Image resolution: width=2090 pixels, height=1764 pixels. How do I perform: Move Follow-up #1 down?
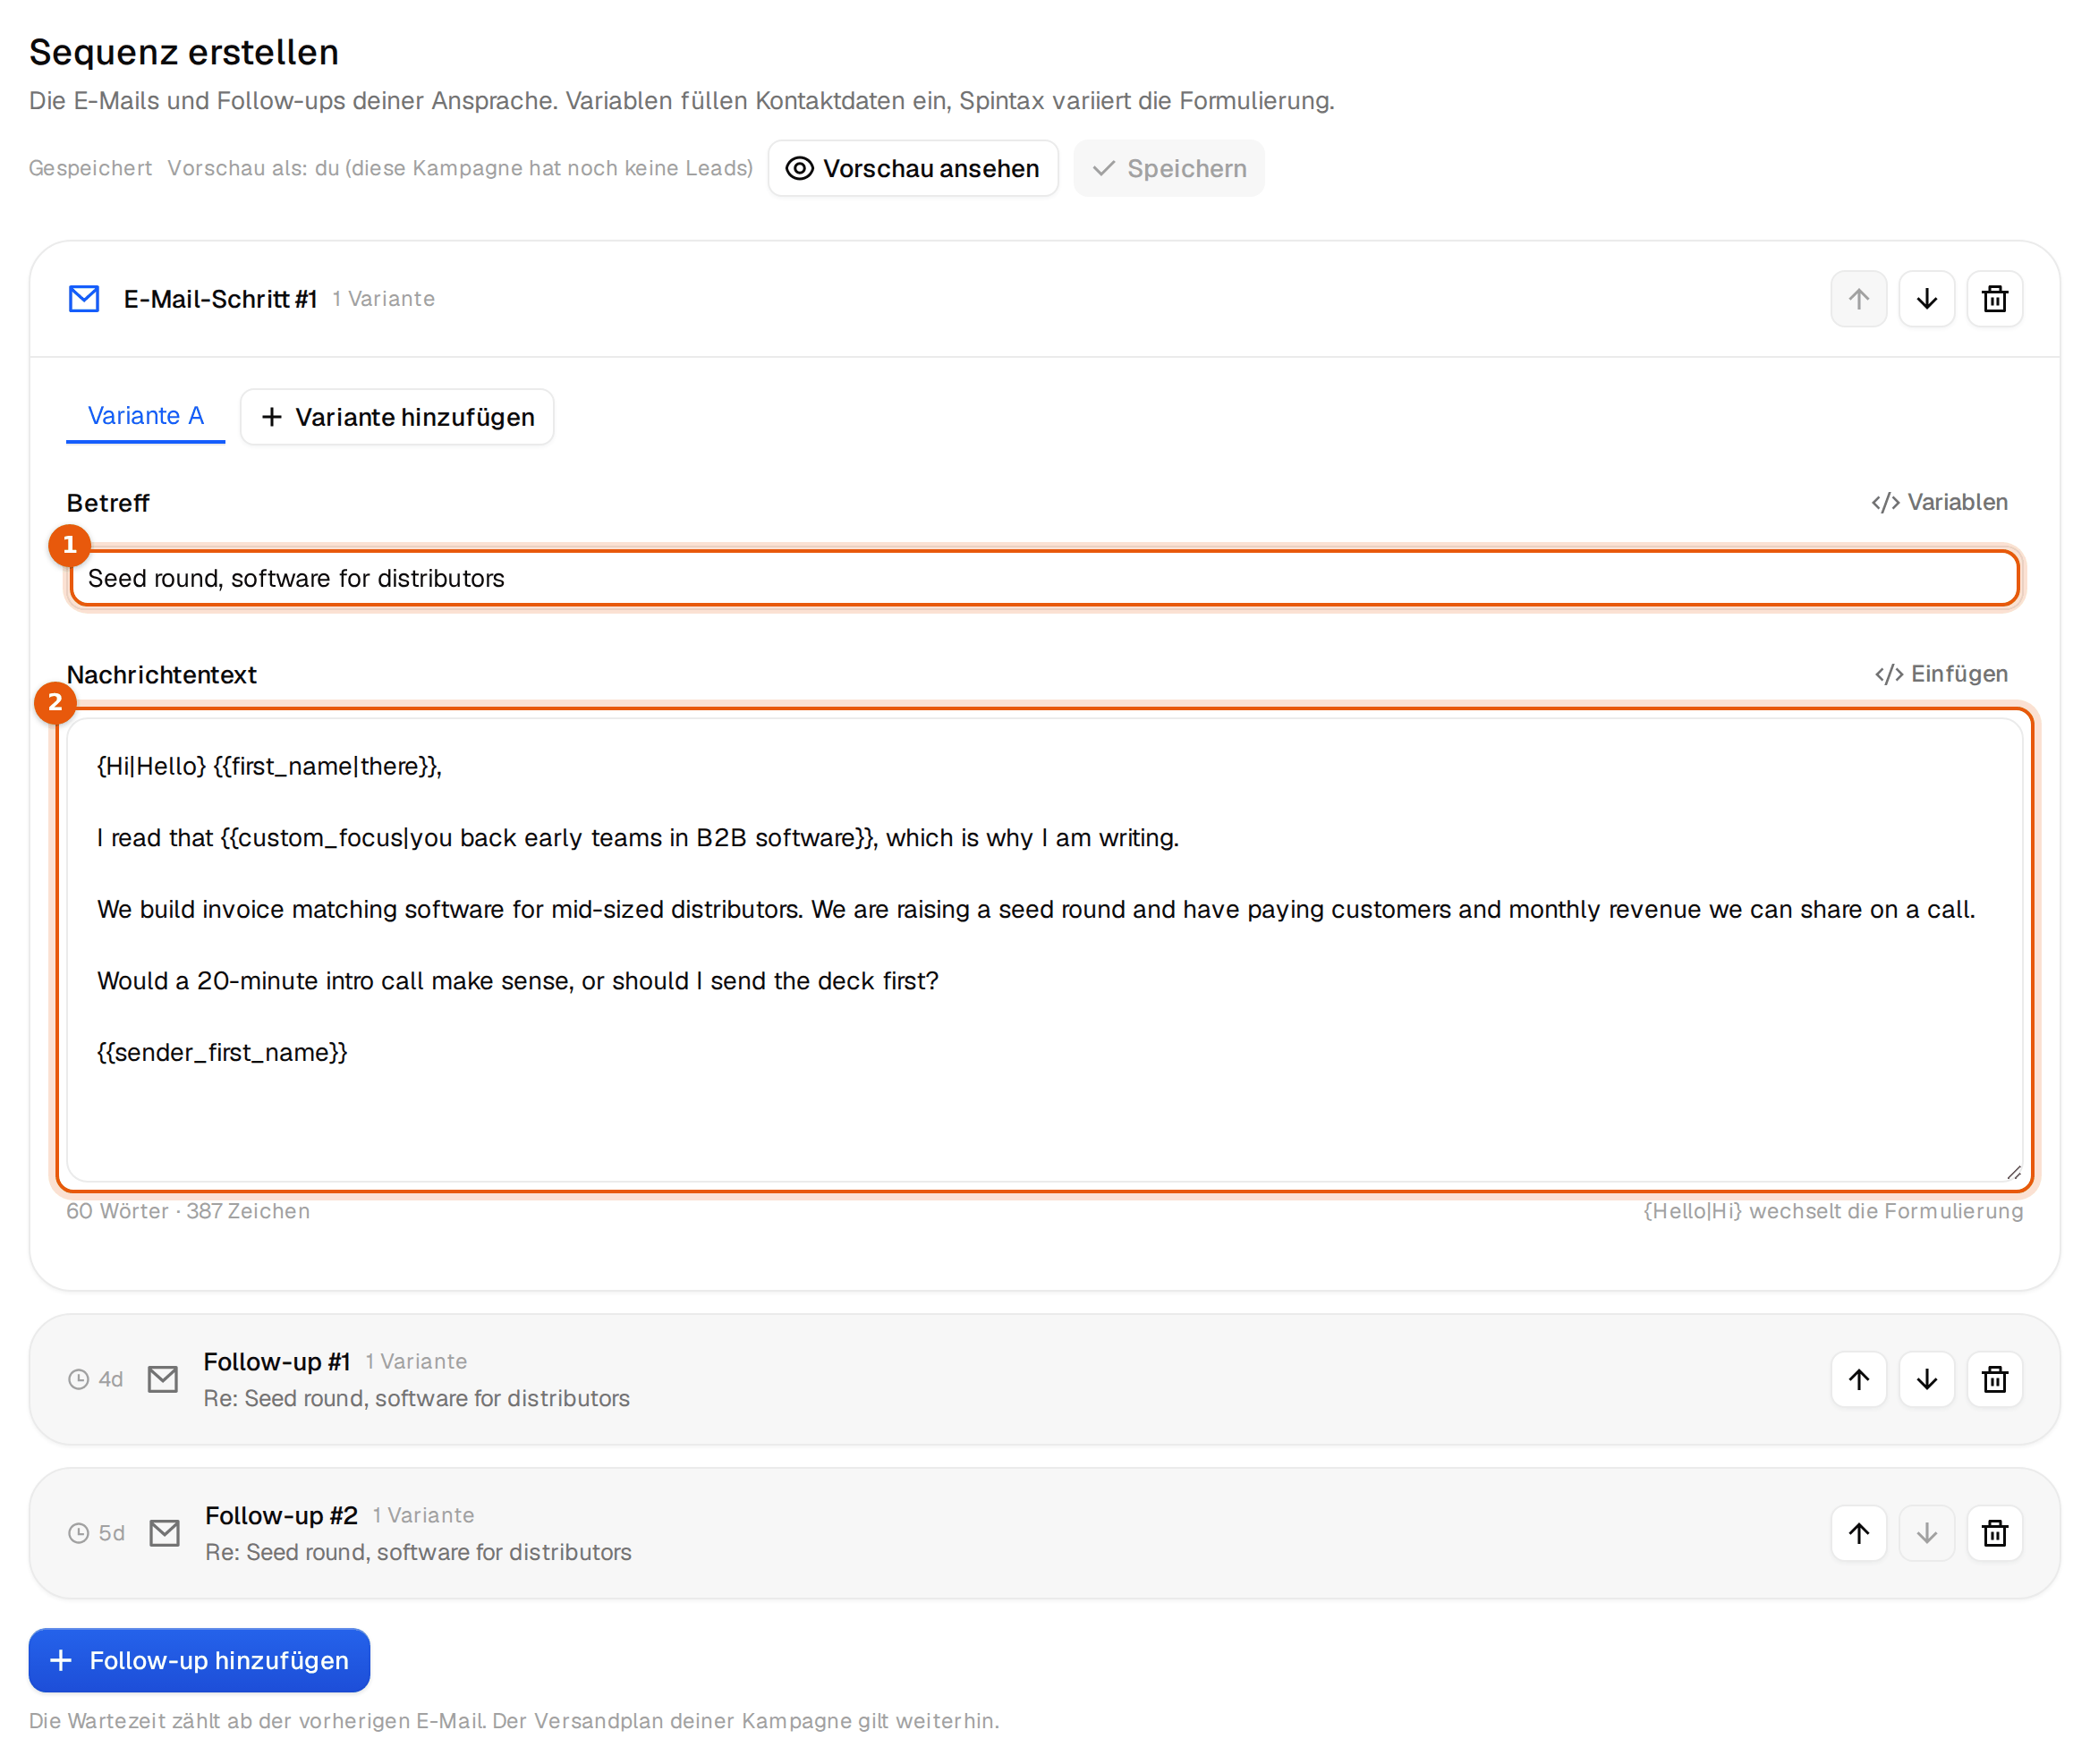(x=1926, y=1379)
